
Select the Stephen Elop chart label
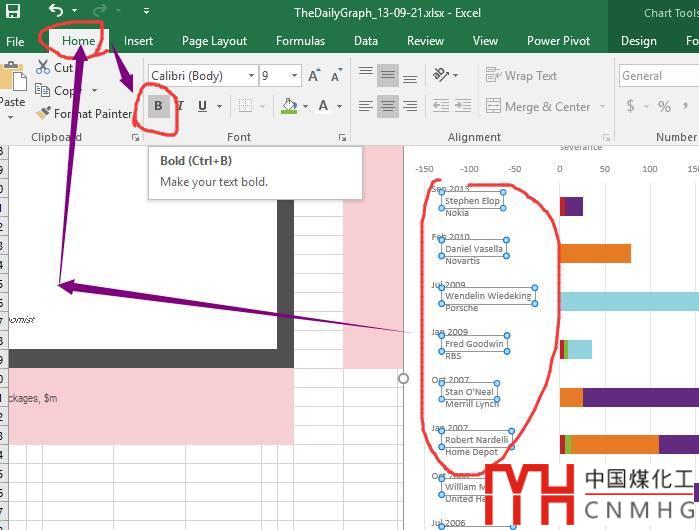[472, 201]
